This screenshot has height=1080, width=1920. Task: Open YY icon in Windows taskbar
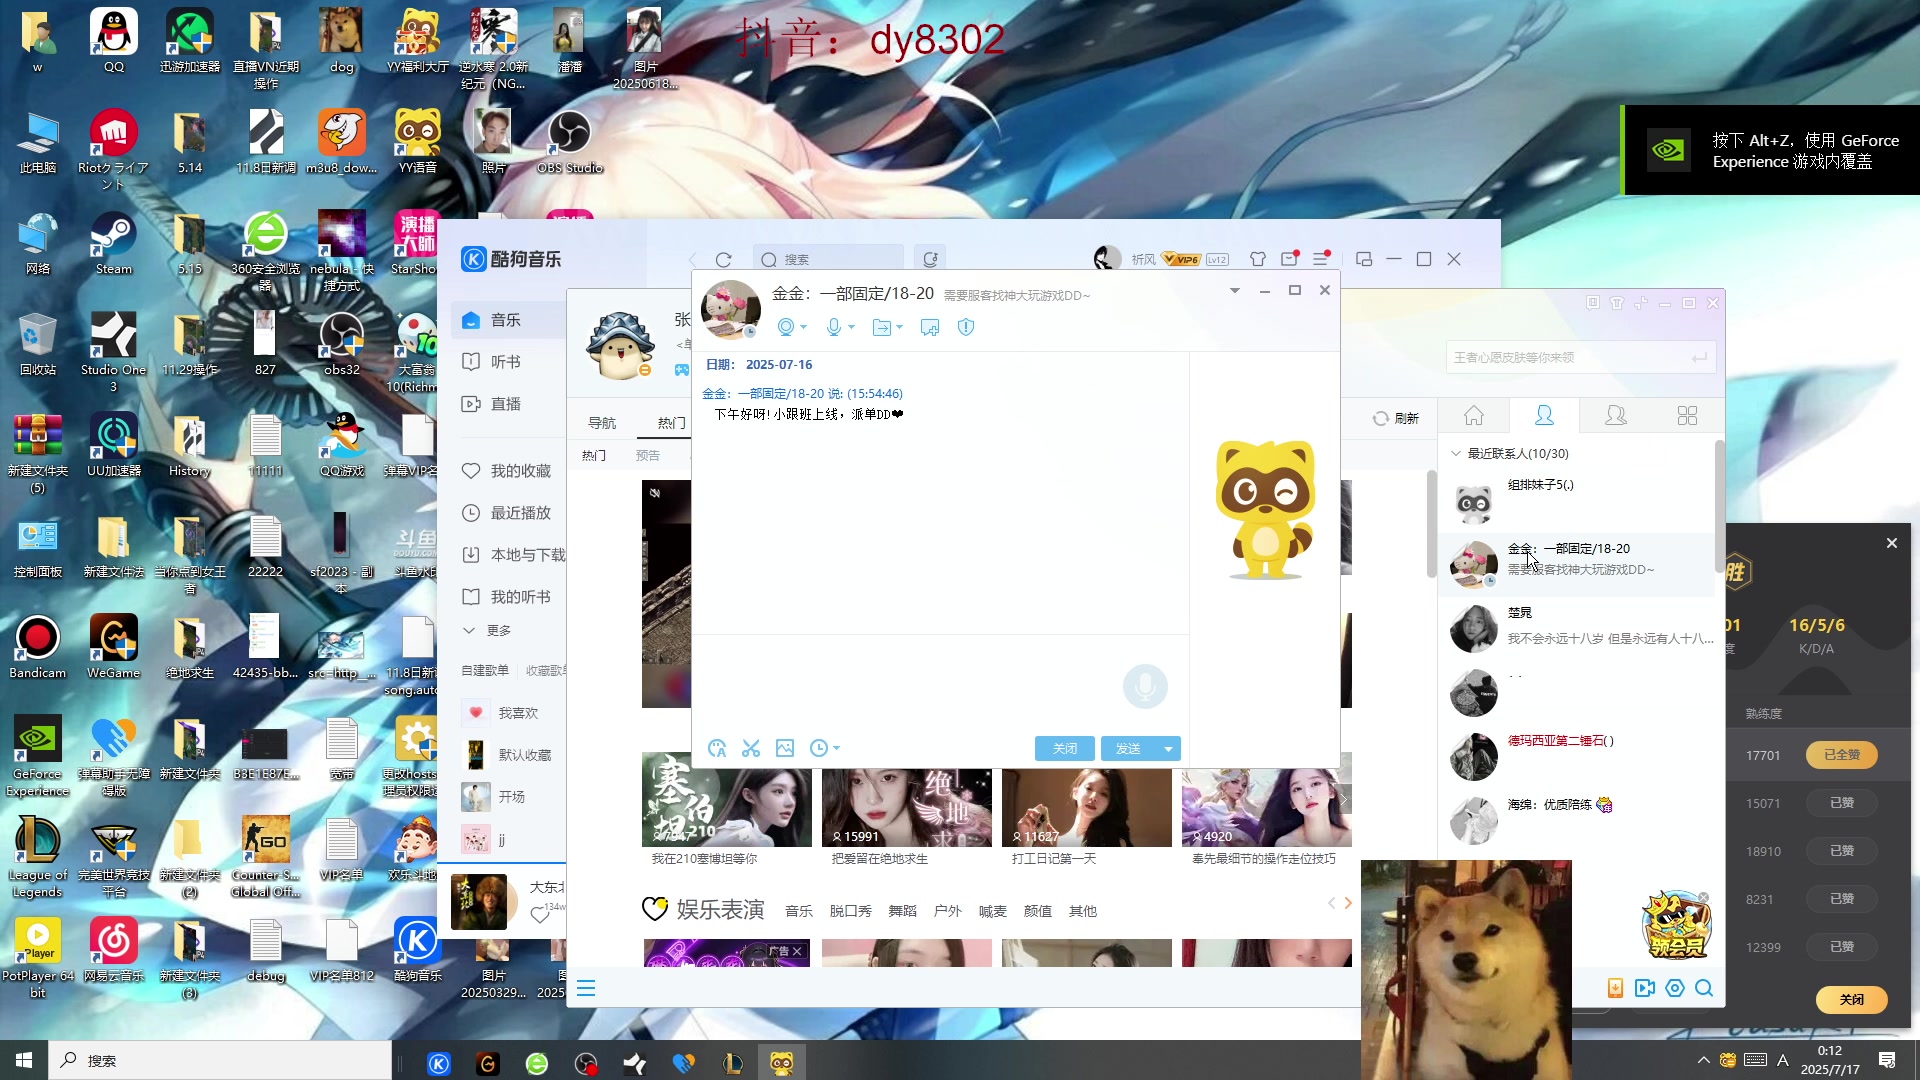[x=781, y=1062]
